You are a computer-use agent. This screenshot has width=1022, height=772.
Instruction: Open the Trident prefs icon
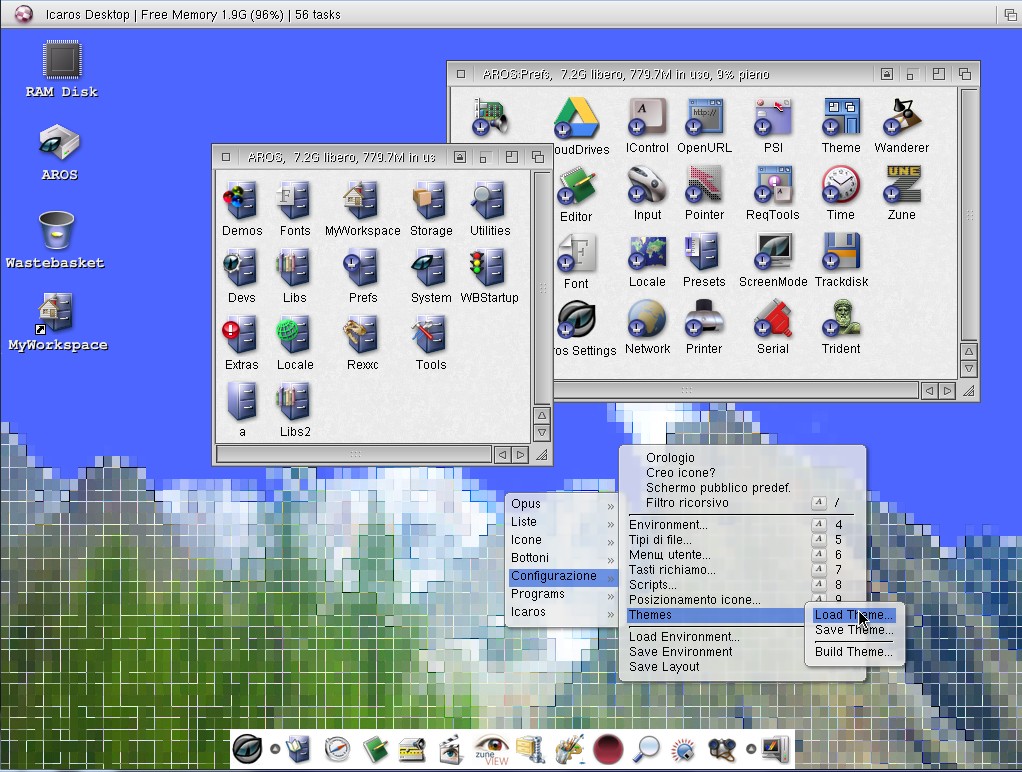click(840, 322)
